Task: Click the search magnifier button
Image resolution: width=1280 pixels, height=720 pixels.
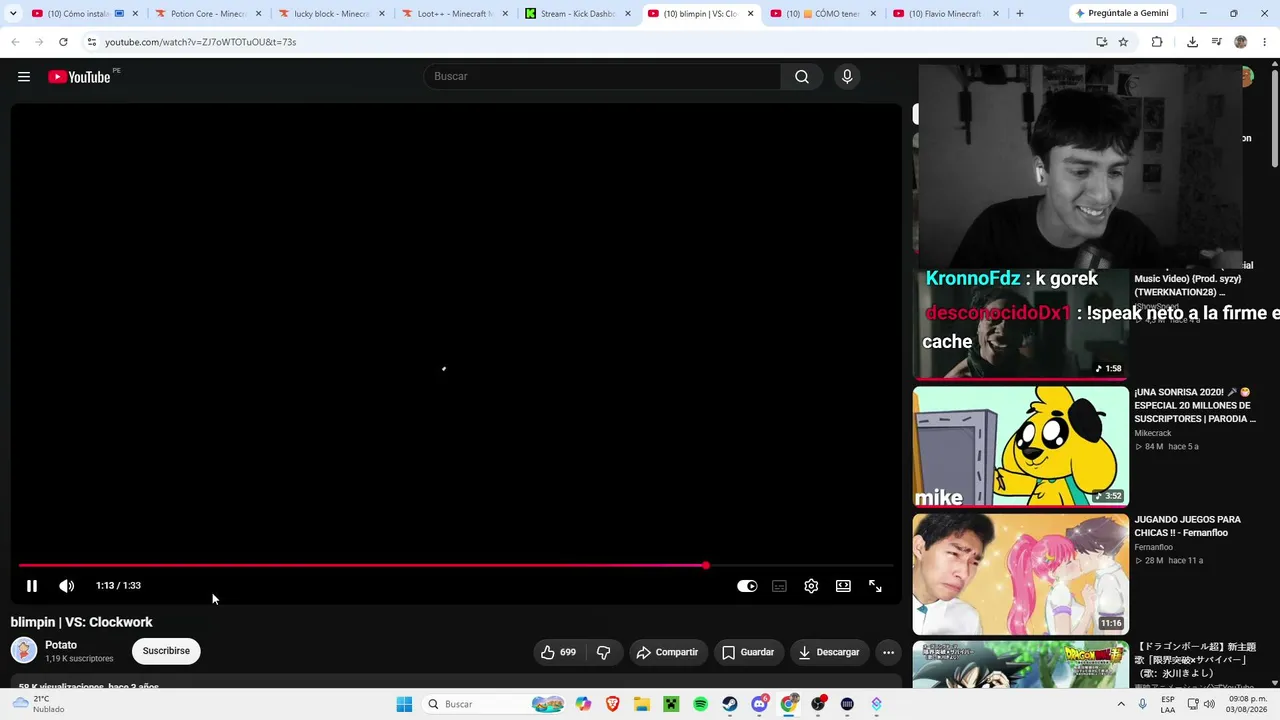Action: 802,77
